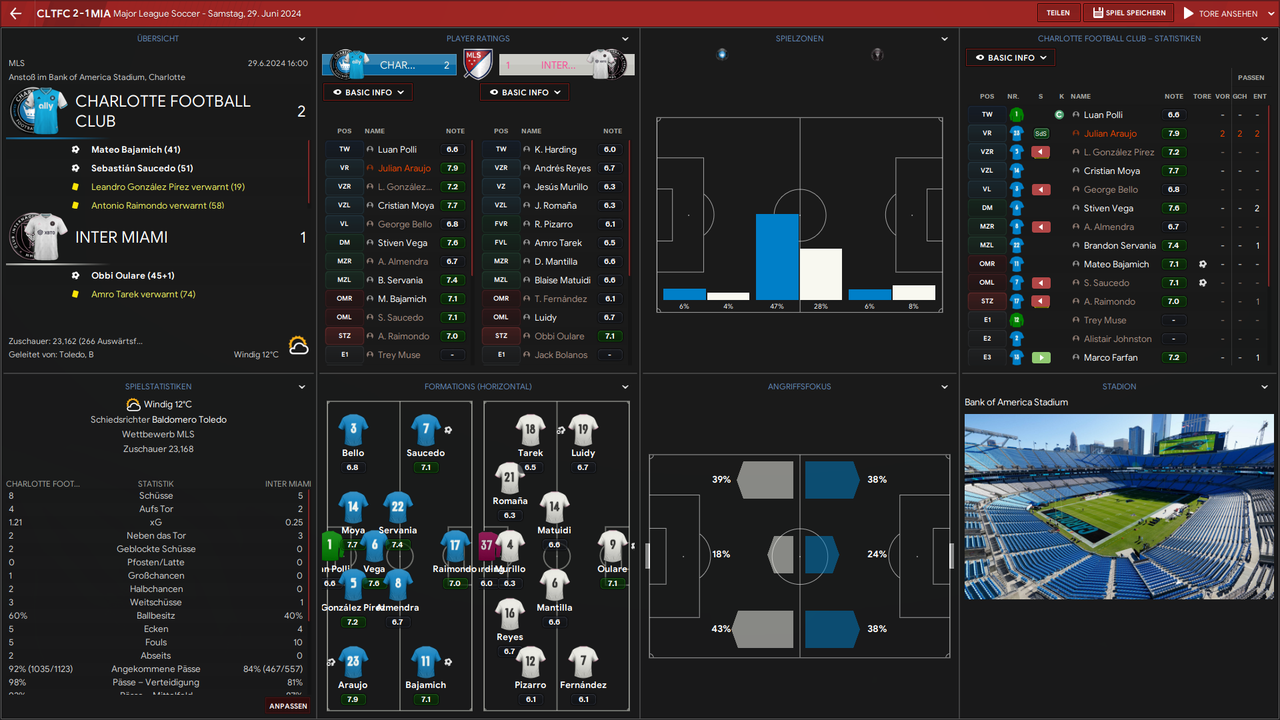Screen dimensions: 1280x720
Task: Click Julian Araujo's shirt number 23 icon
Action: pyautogui.click(x=1016, y=133)
